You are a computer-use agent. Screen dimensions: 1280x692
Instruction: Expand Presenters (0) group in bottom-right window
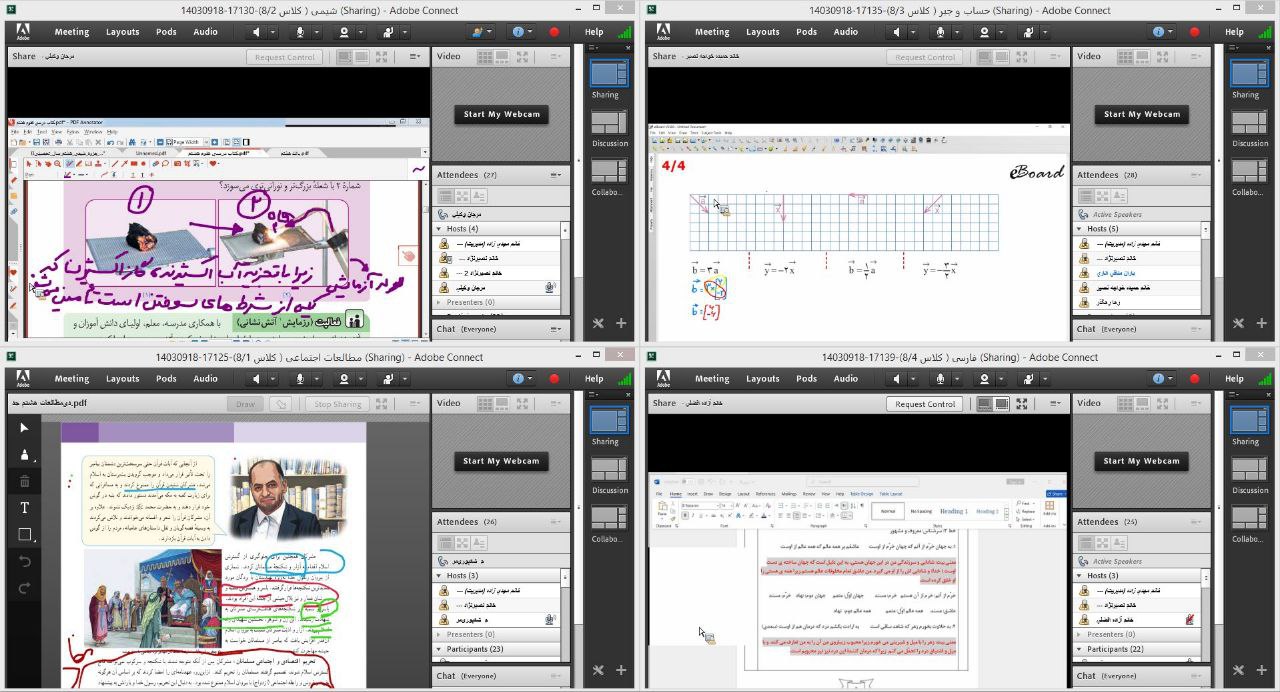[x=1081, y=634]
